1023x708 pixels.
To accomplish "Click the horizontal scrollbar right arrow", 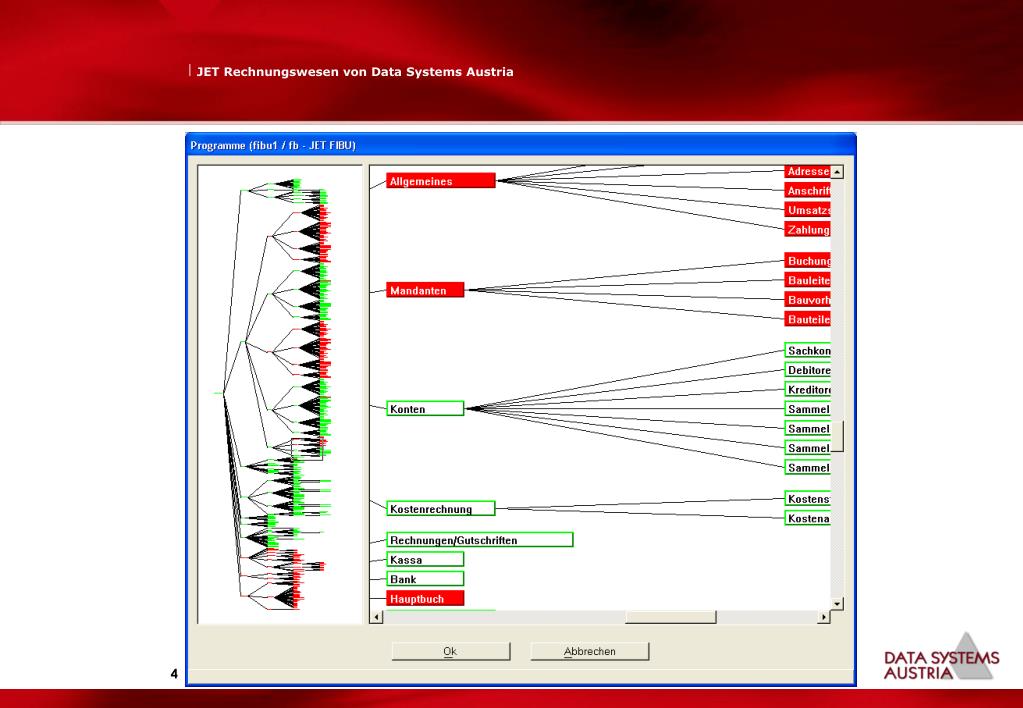I will coord(824,617).
